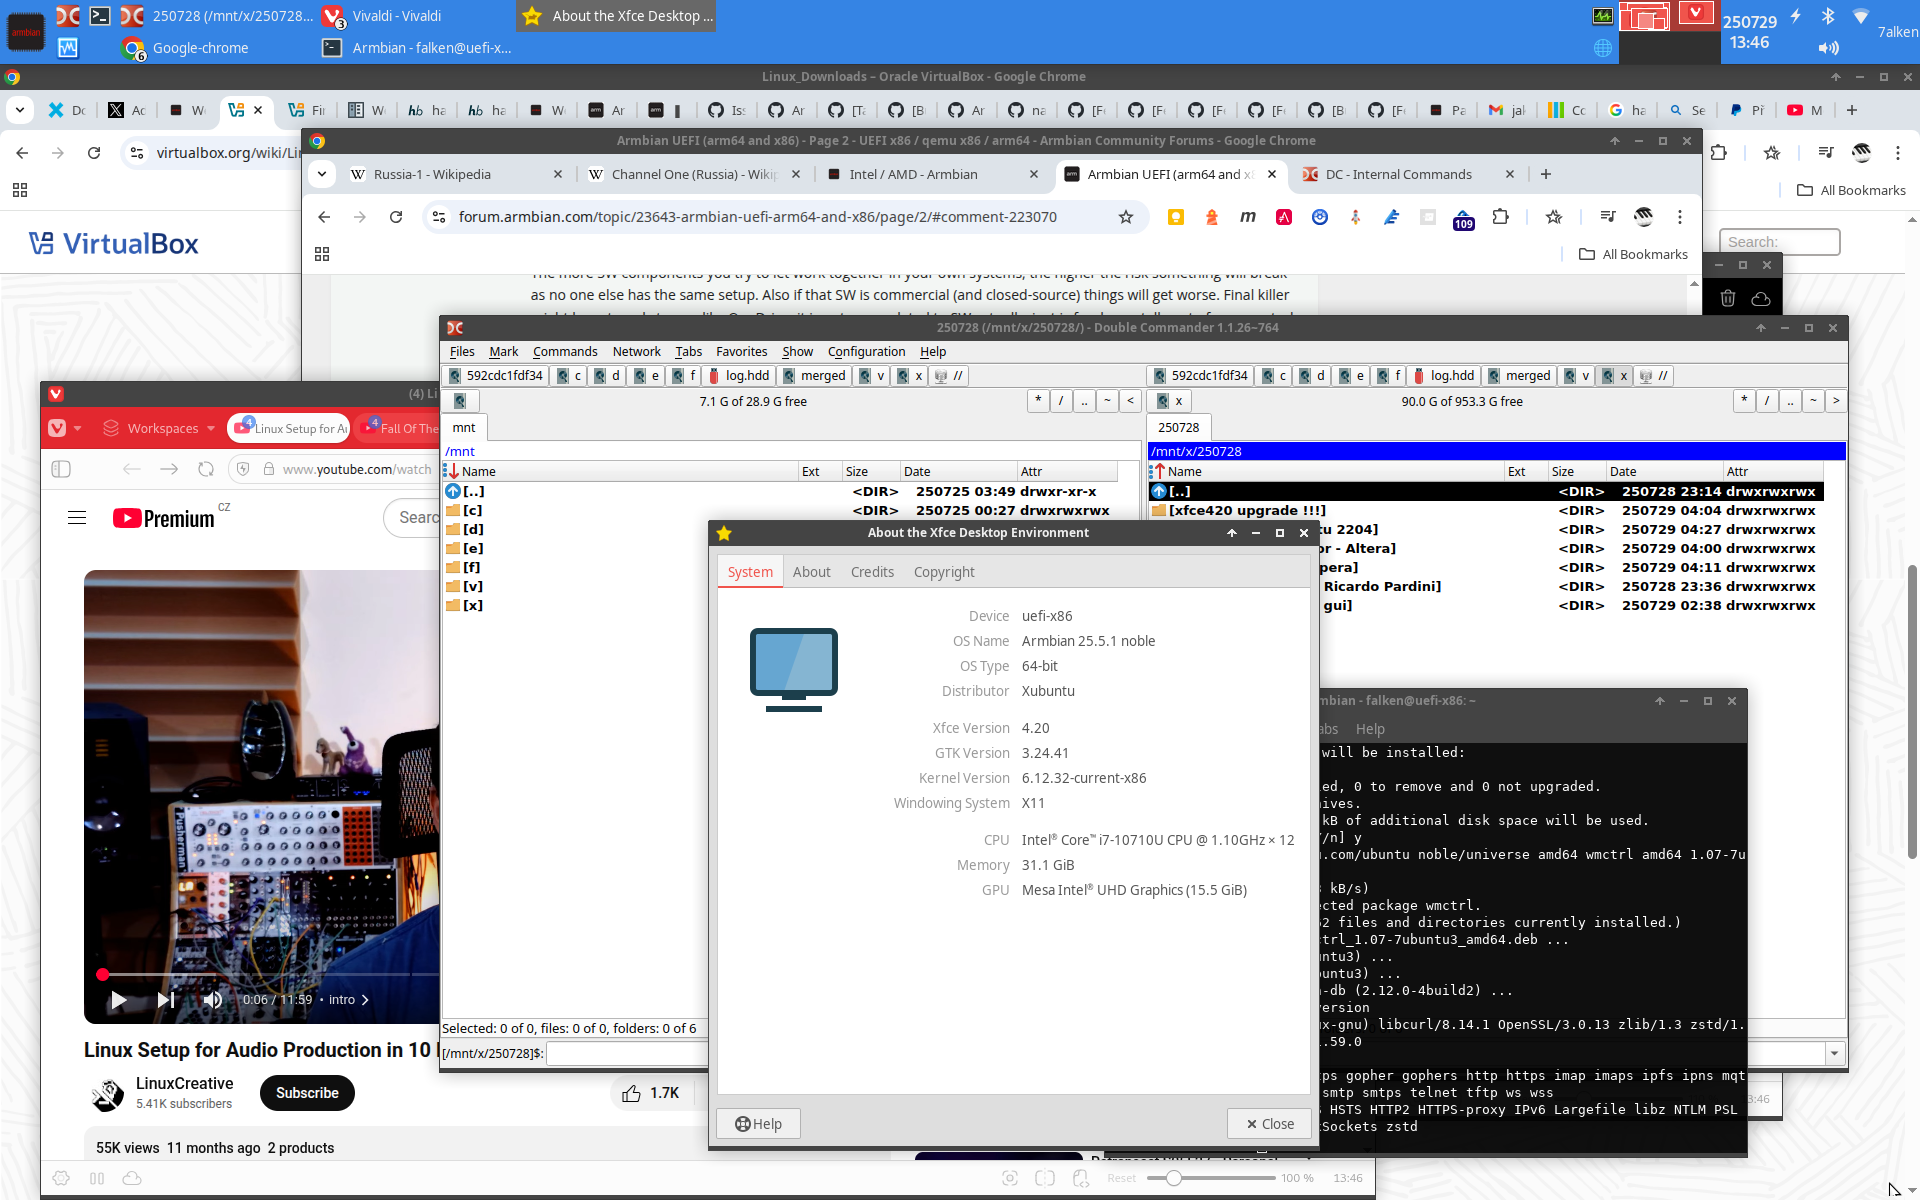Click the right panel 'x' current drive selector button
The image size is (1920, 1200).
coord(1170,401)
